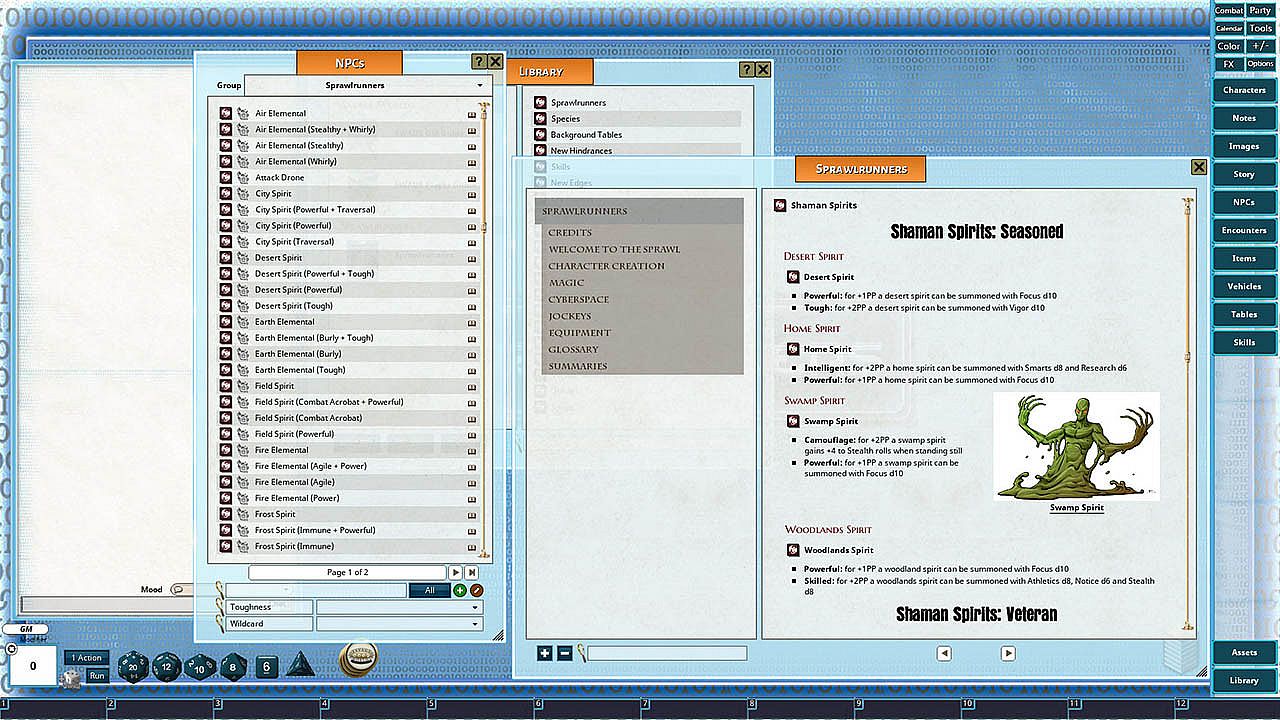Open the Woodlands Spirit reference link icon
Image resolution: width=1280 pixels, height=720 pixels.
pos(794,550)
